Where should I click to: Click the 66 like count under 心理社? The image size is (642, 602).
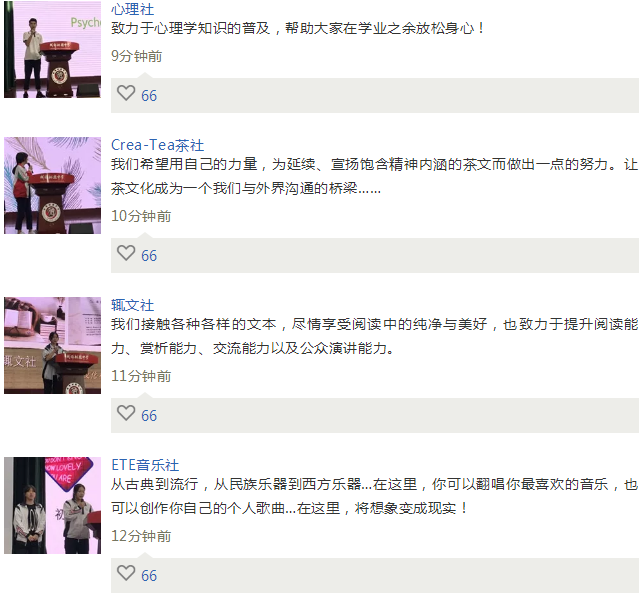coord(149,96)
